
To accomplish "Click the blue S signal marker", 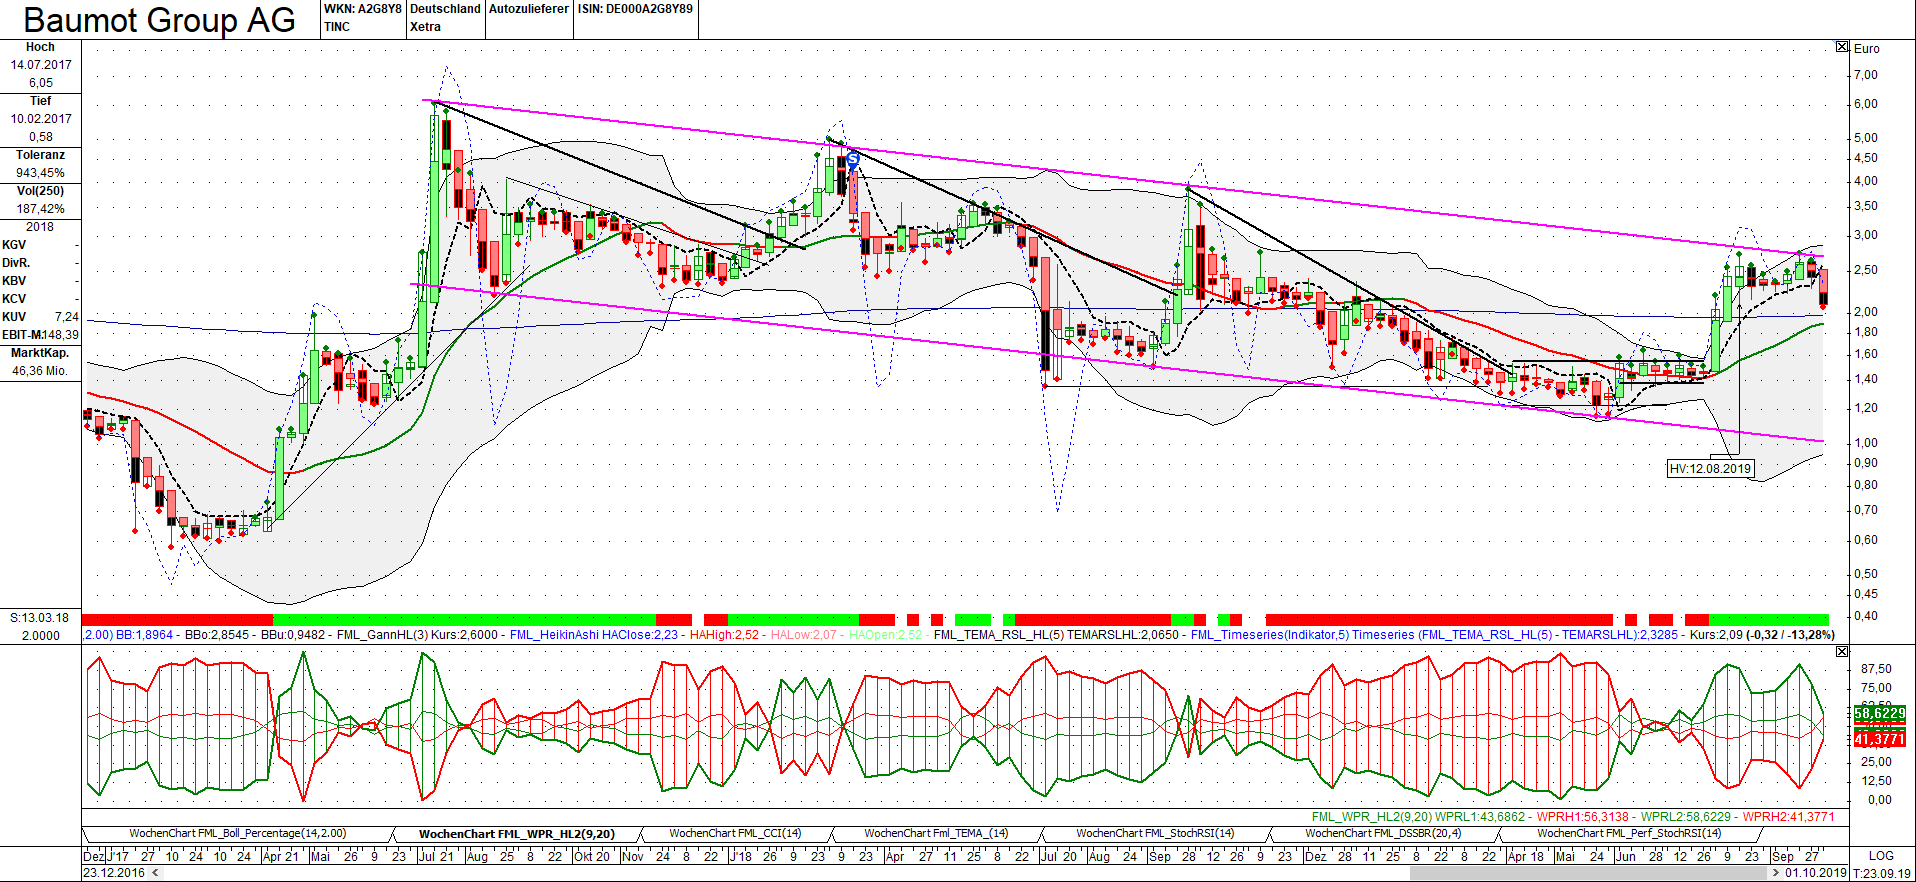I will coord(853,159).
